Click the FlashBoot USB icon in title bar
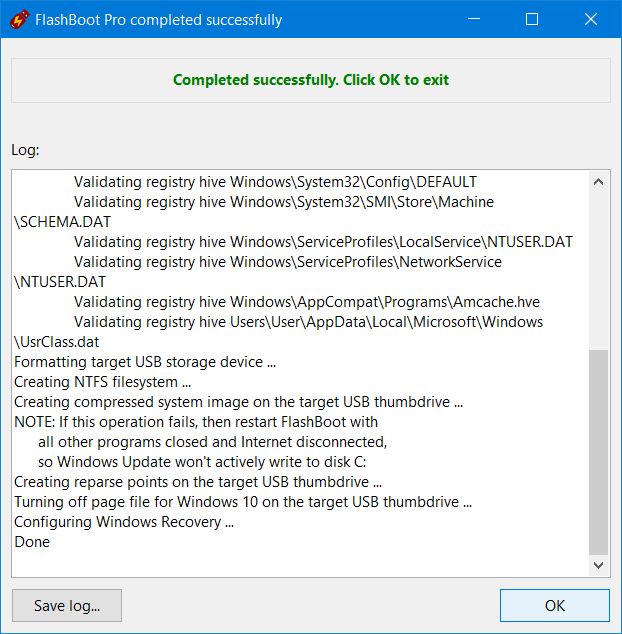Image resolution: width=622 pixels, height=634 pixels. tap(19, 19)
